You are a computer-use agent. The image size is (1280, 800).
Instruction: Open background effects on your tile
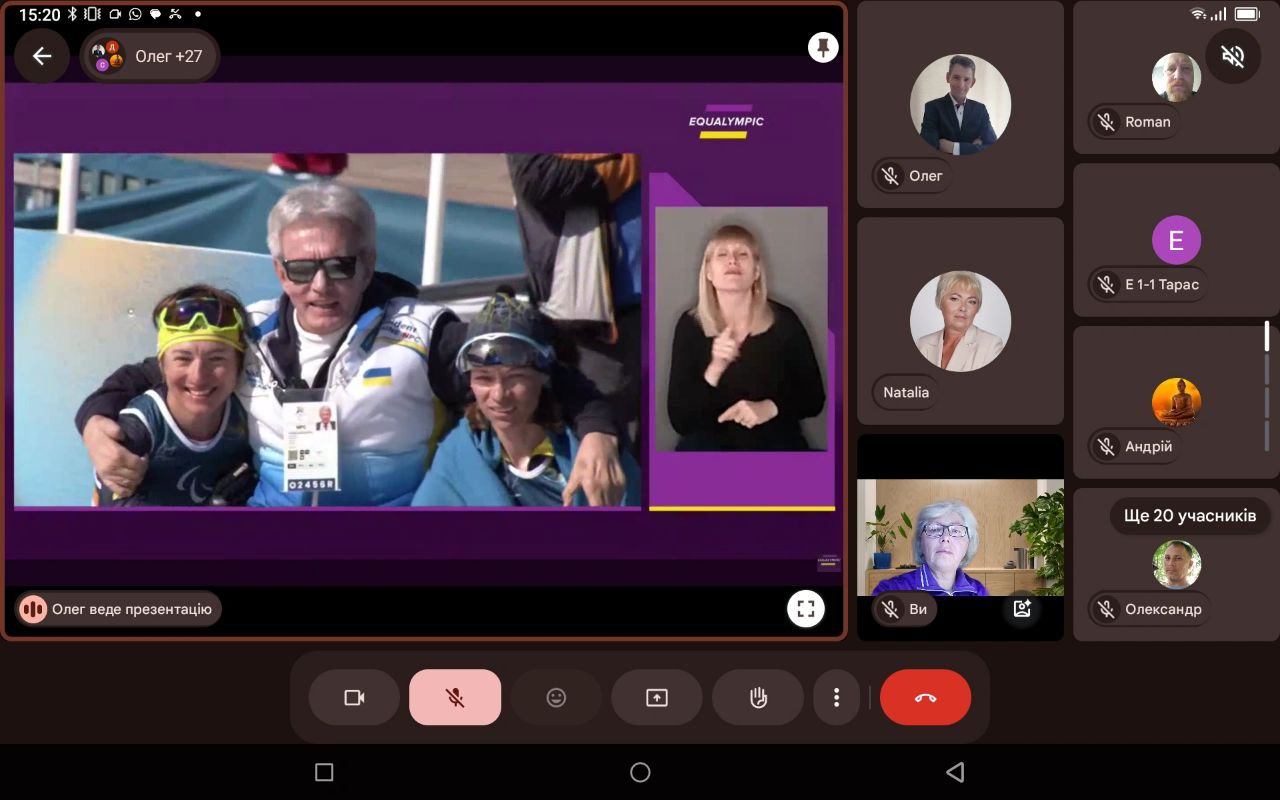click(x=1022, y=608)
